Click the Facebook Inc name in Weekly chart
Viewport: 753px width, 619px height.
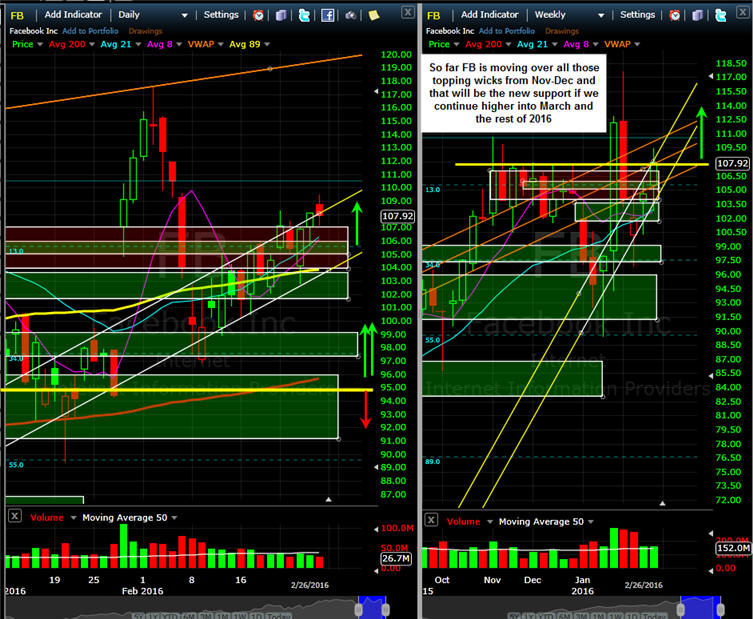coord(449,31)
